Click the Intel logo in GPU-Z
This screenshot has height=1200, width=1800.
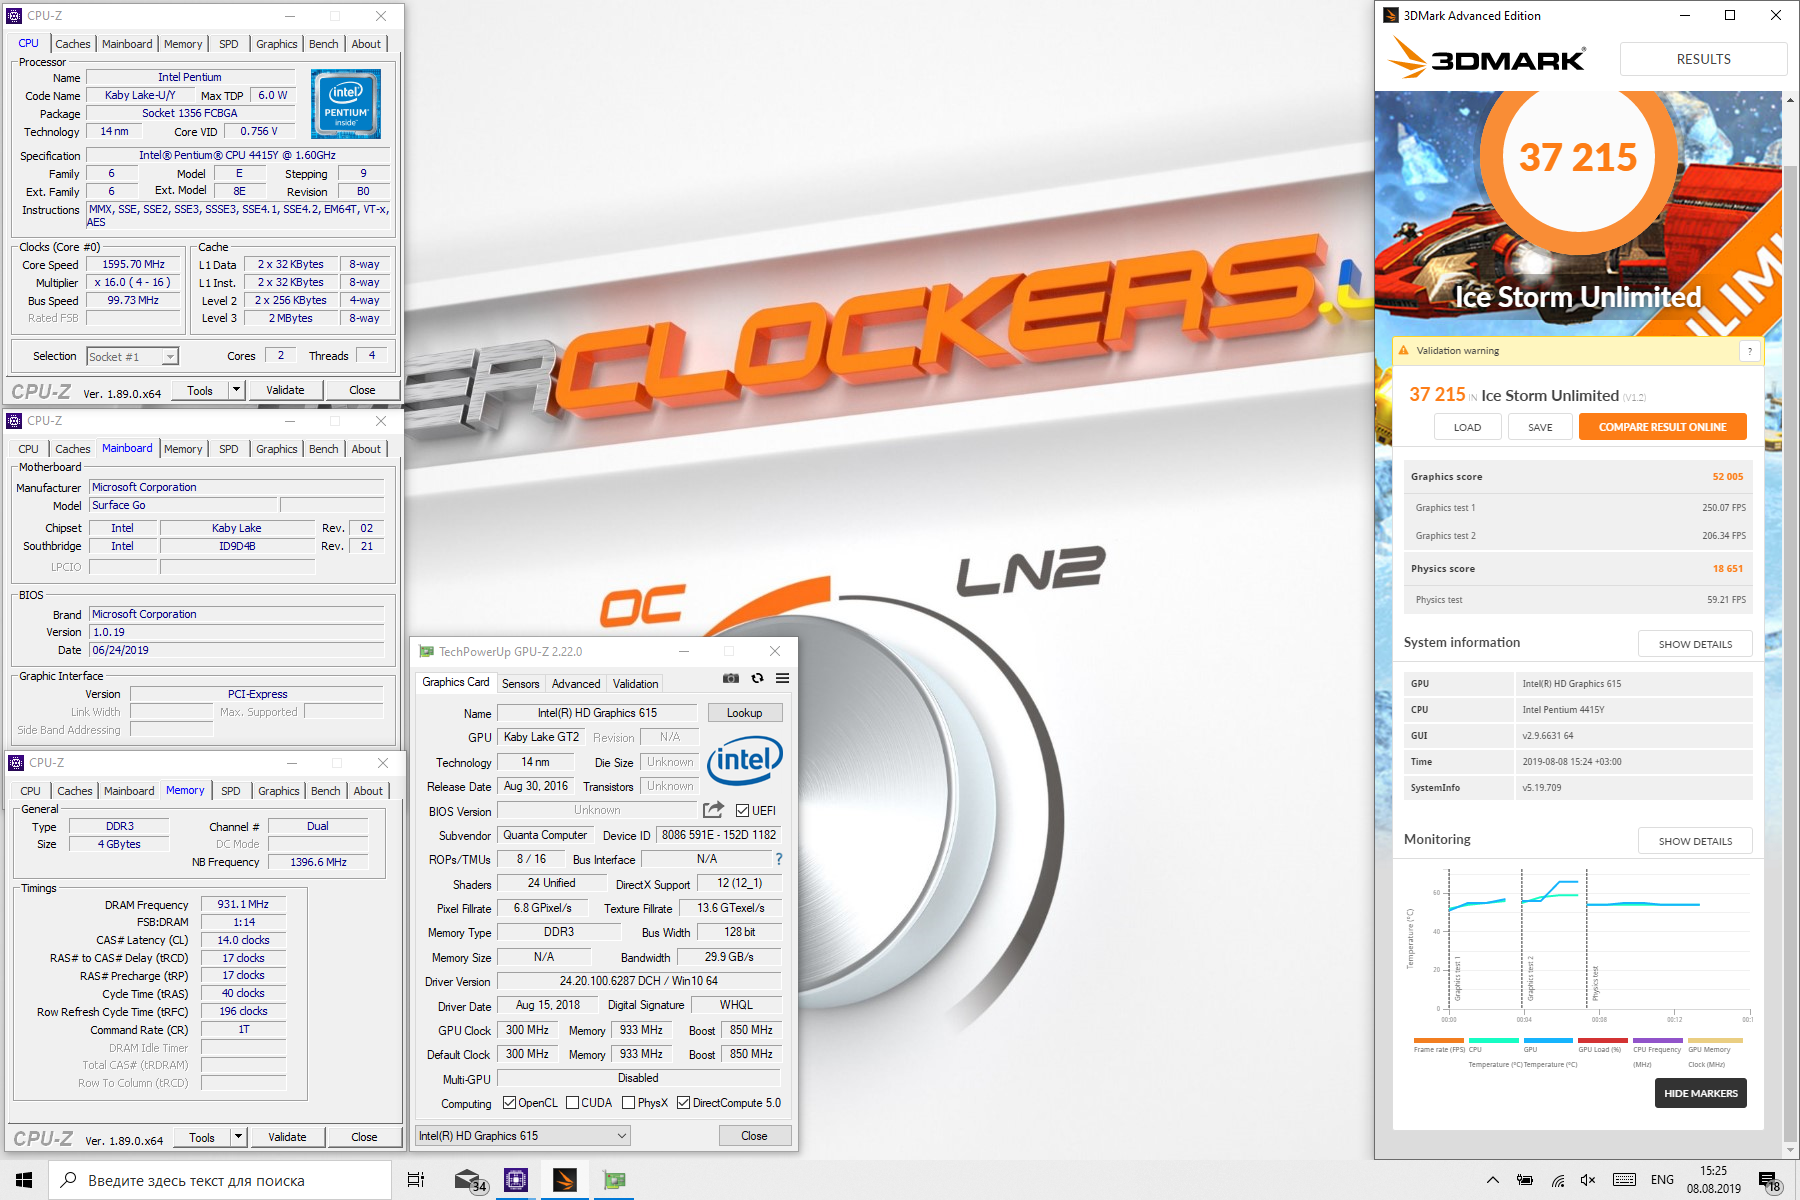[745, 761]
